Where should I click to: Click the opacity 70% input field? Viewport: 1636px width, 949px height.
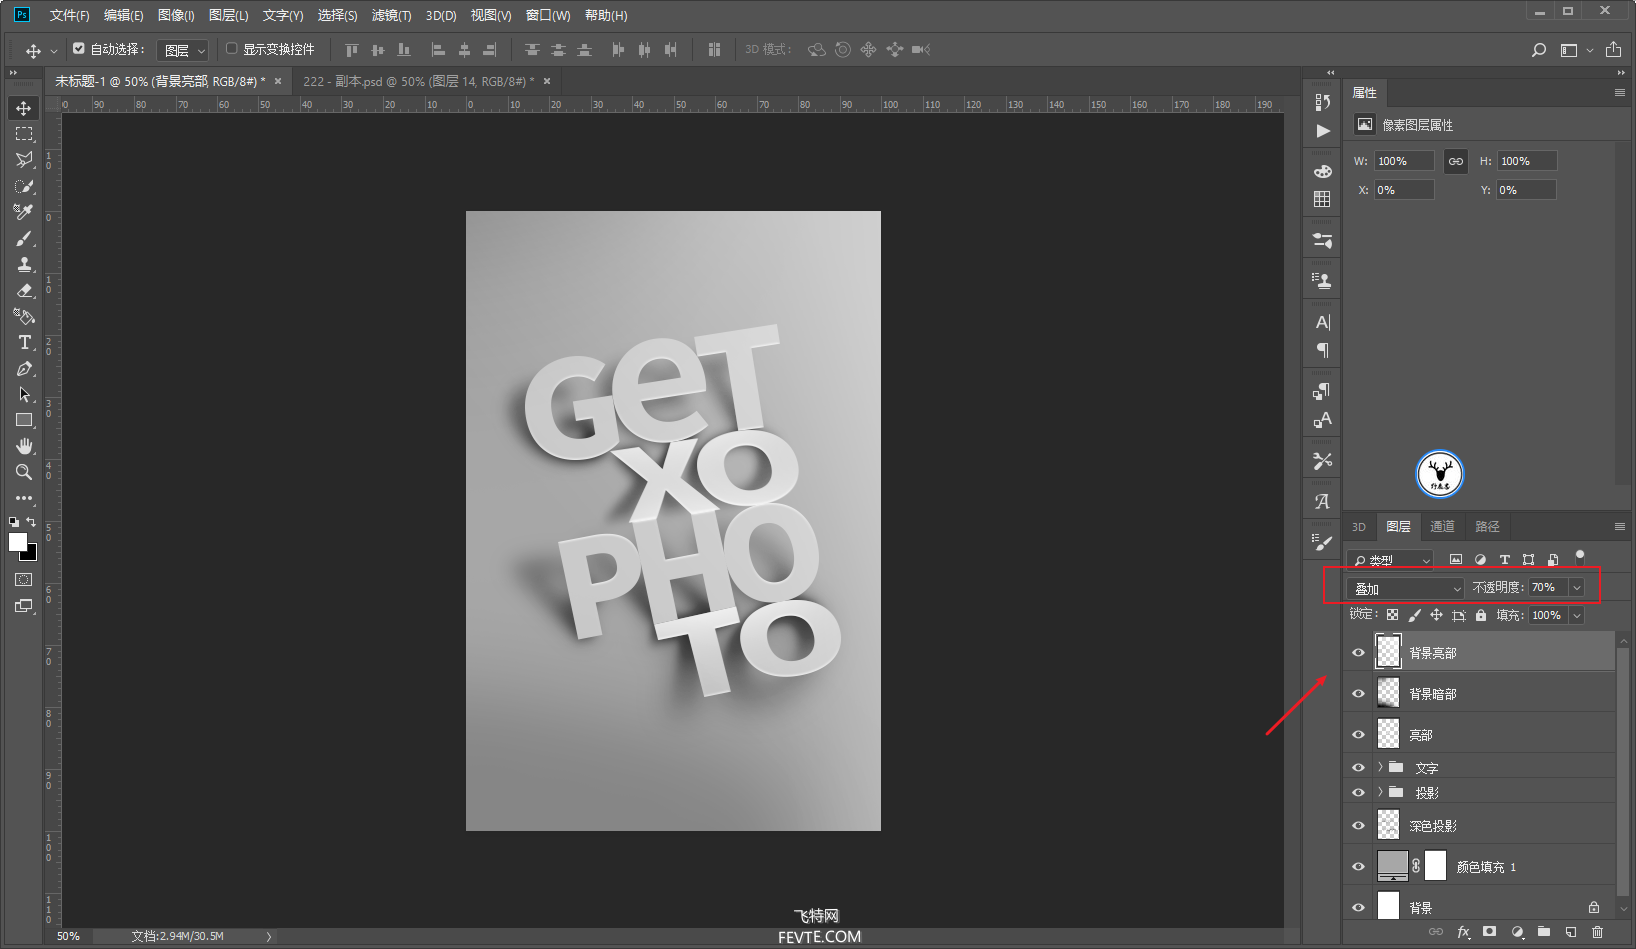[x=1548, y=588]
